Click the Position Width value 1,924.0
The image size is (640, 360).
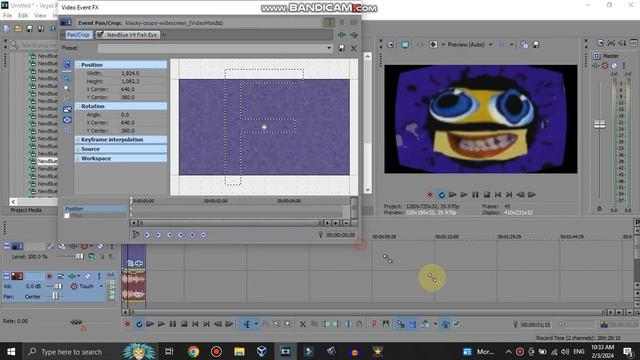[130, 73]
